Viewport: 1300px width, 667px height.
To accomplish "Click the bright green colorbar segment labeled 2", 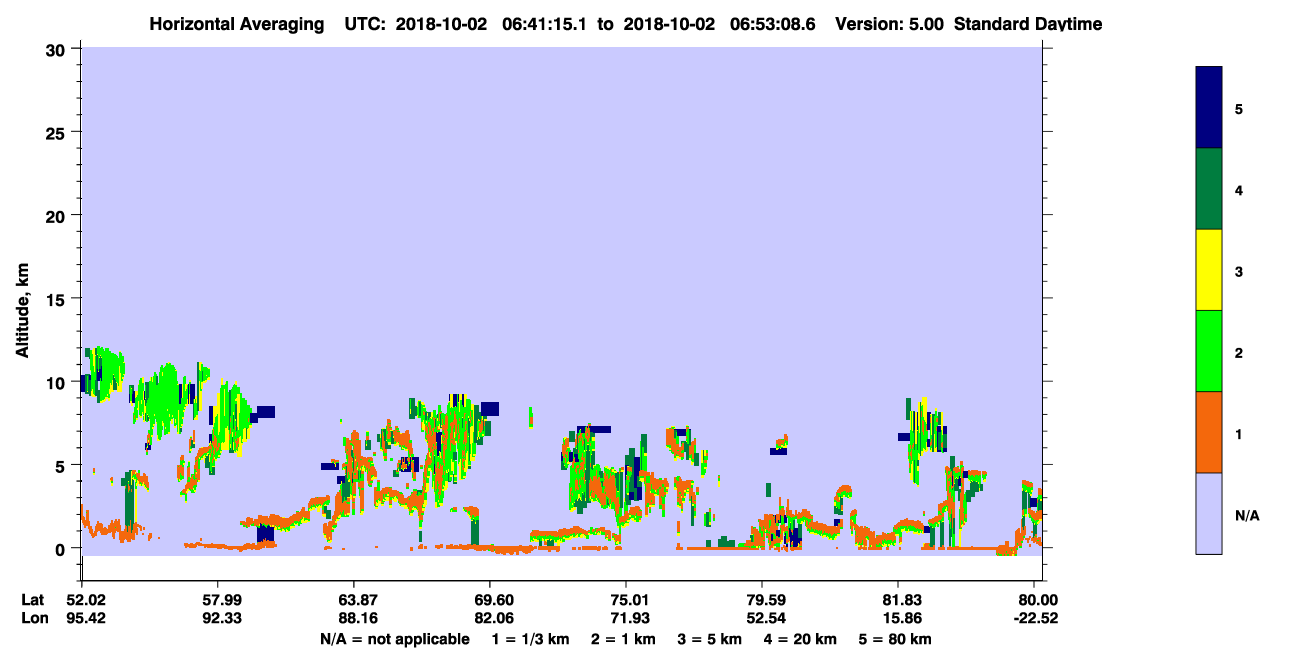I will (x=1209, y=351).
